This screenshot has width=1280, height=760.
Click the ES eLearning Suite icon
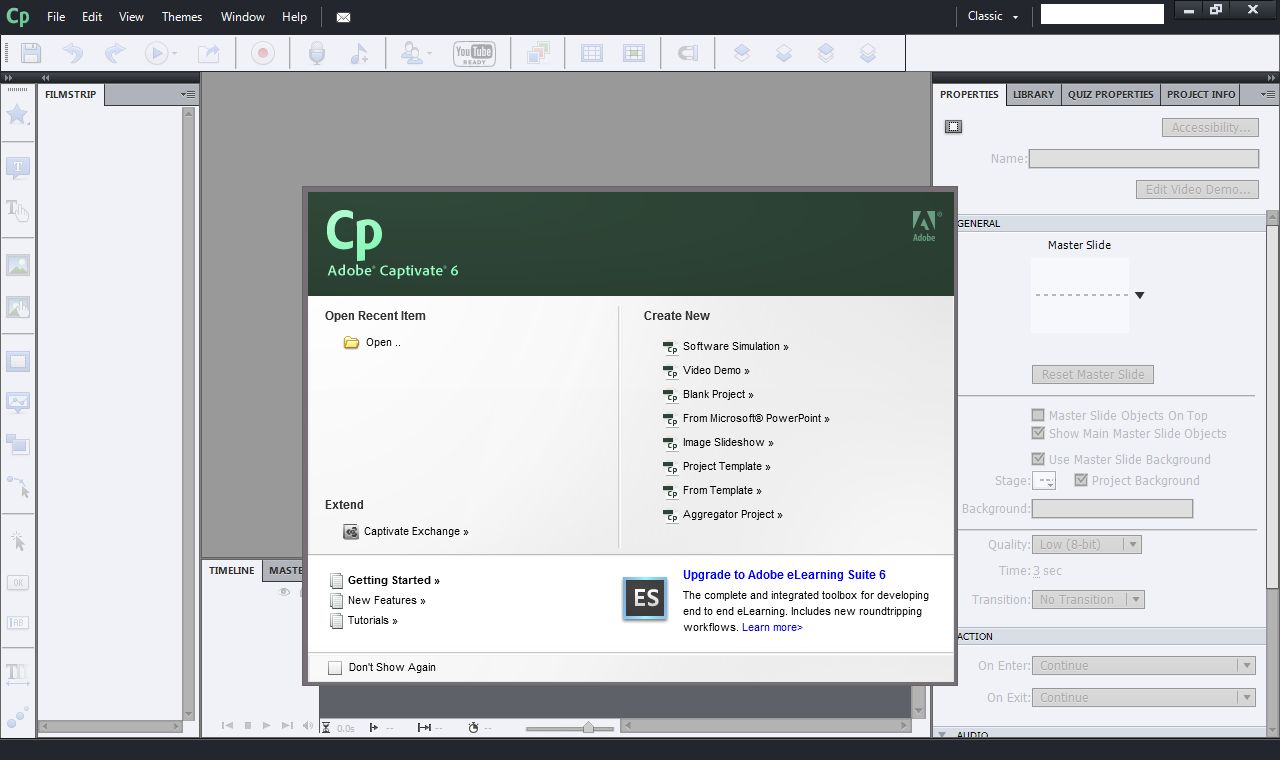point(645,598)
